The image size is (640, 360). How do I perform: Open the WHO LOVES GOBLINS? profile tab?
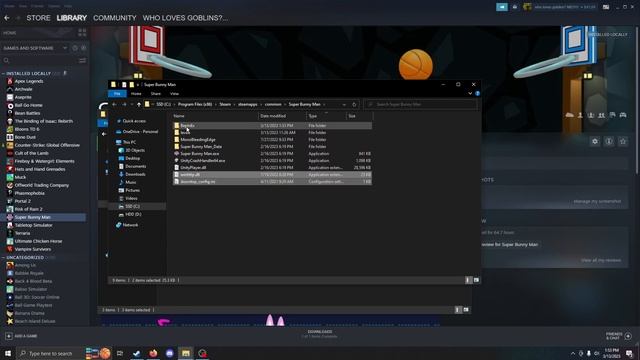click(185, 18)
